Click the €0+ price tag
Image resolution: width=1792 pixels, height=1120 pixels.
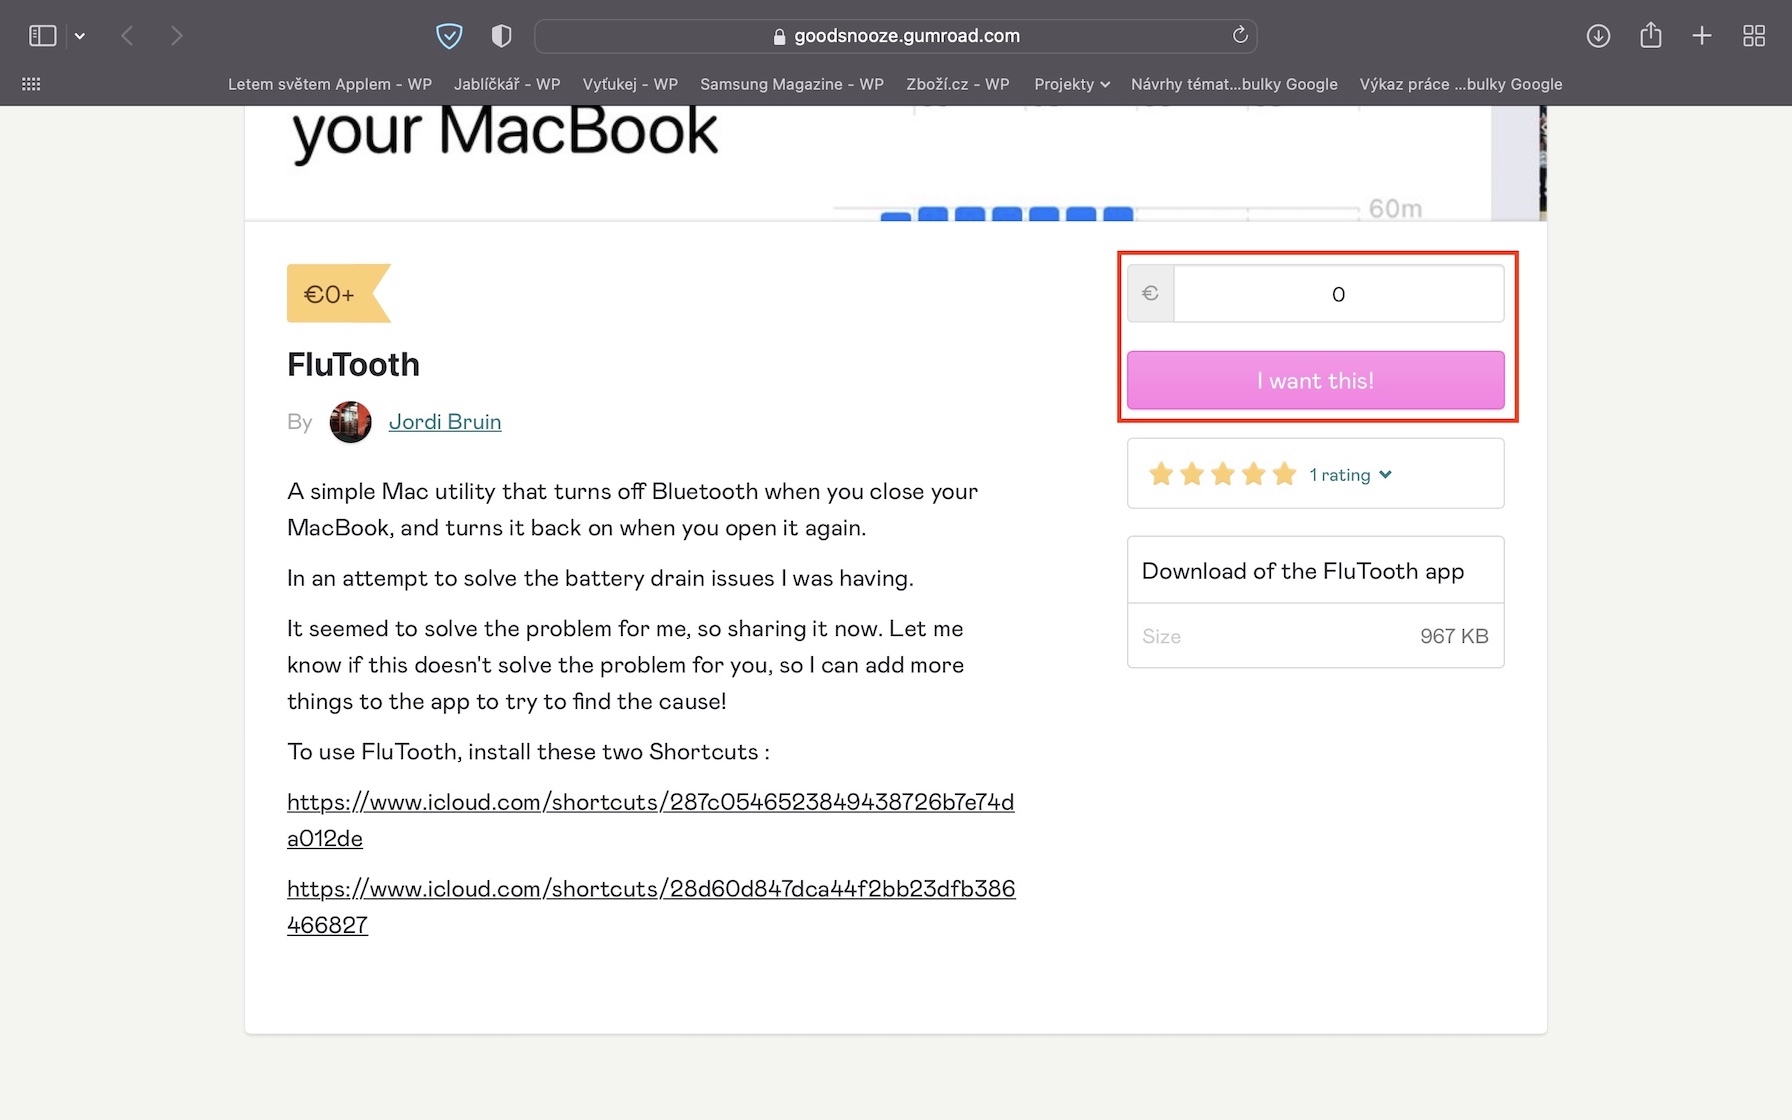point(338,294)
